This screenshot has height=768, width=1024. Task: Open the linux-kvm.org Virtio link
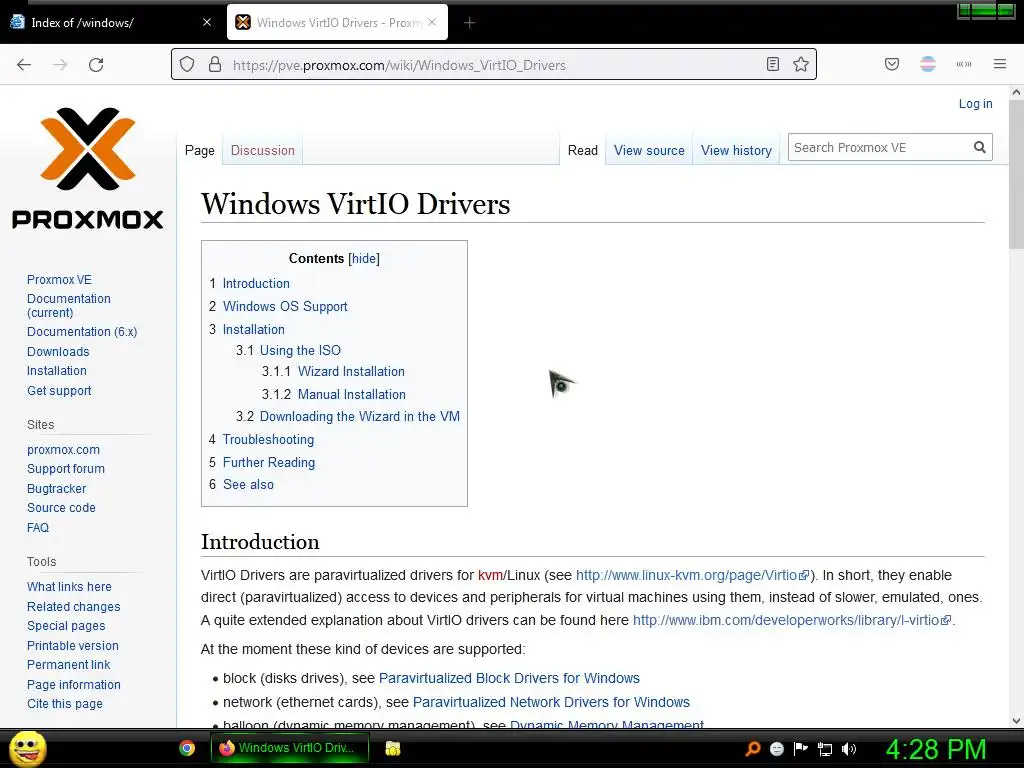coord(692,575)
